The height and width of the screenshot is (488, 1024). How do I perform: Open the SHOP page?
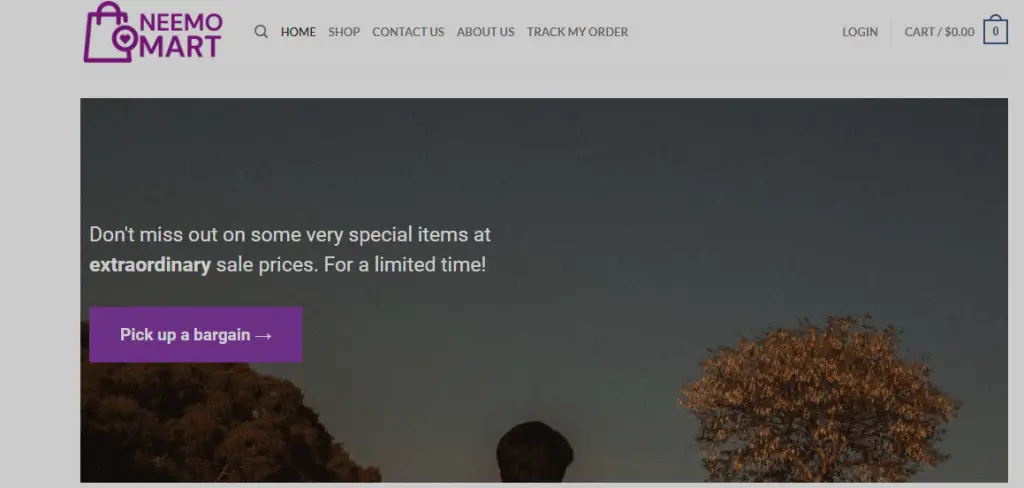pos(344,31)
